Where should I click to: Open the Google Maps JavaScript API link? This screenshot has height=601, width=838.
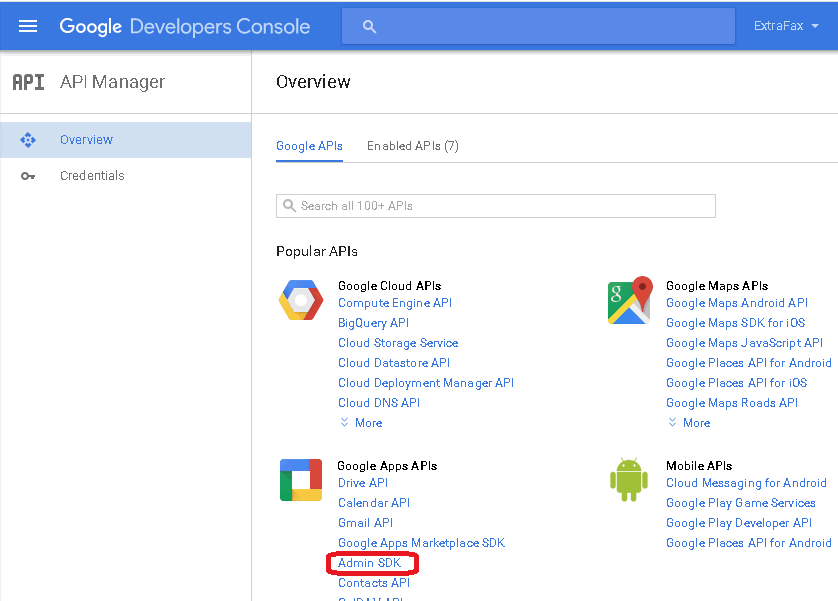coord(744,343)
